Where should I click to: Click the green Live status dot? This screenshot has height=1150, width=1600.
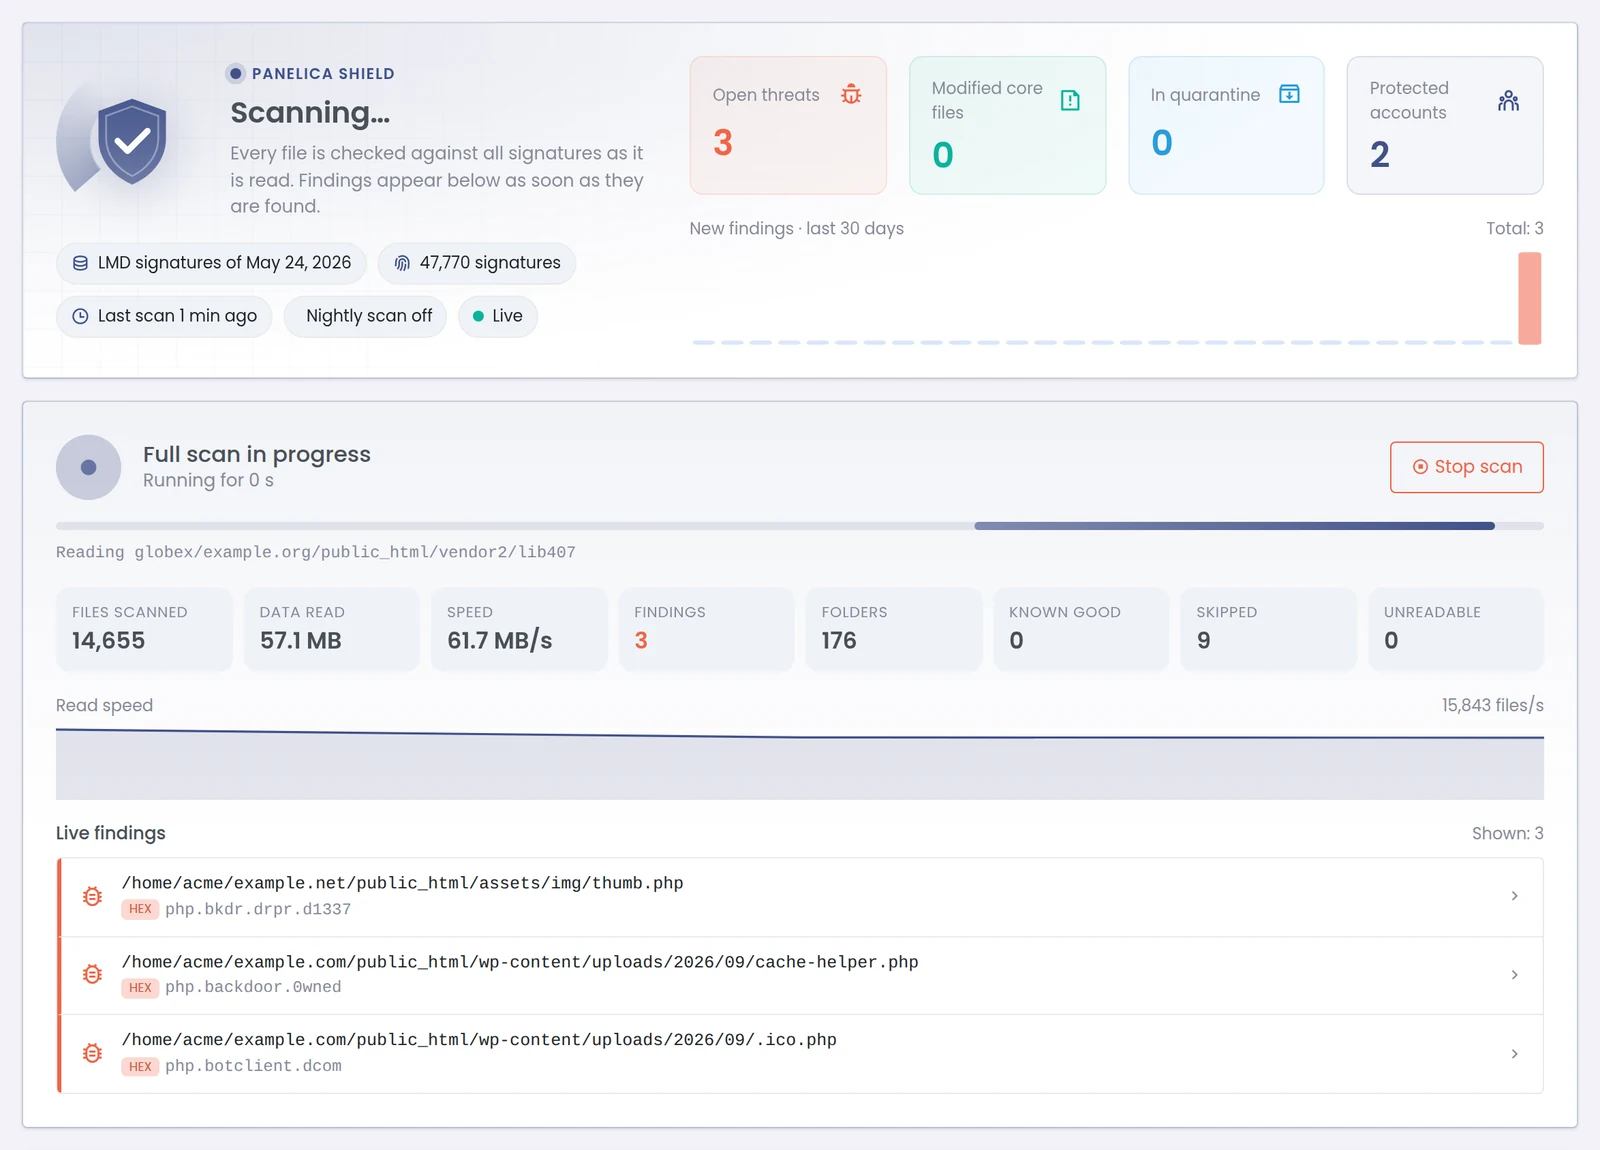[478, 316]
